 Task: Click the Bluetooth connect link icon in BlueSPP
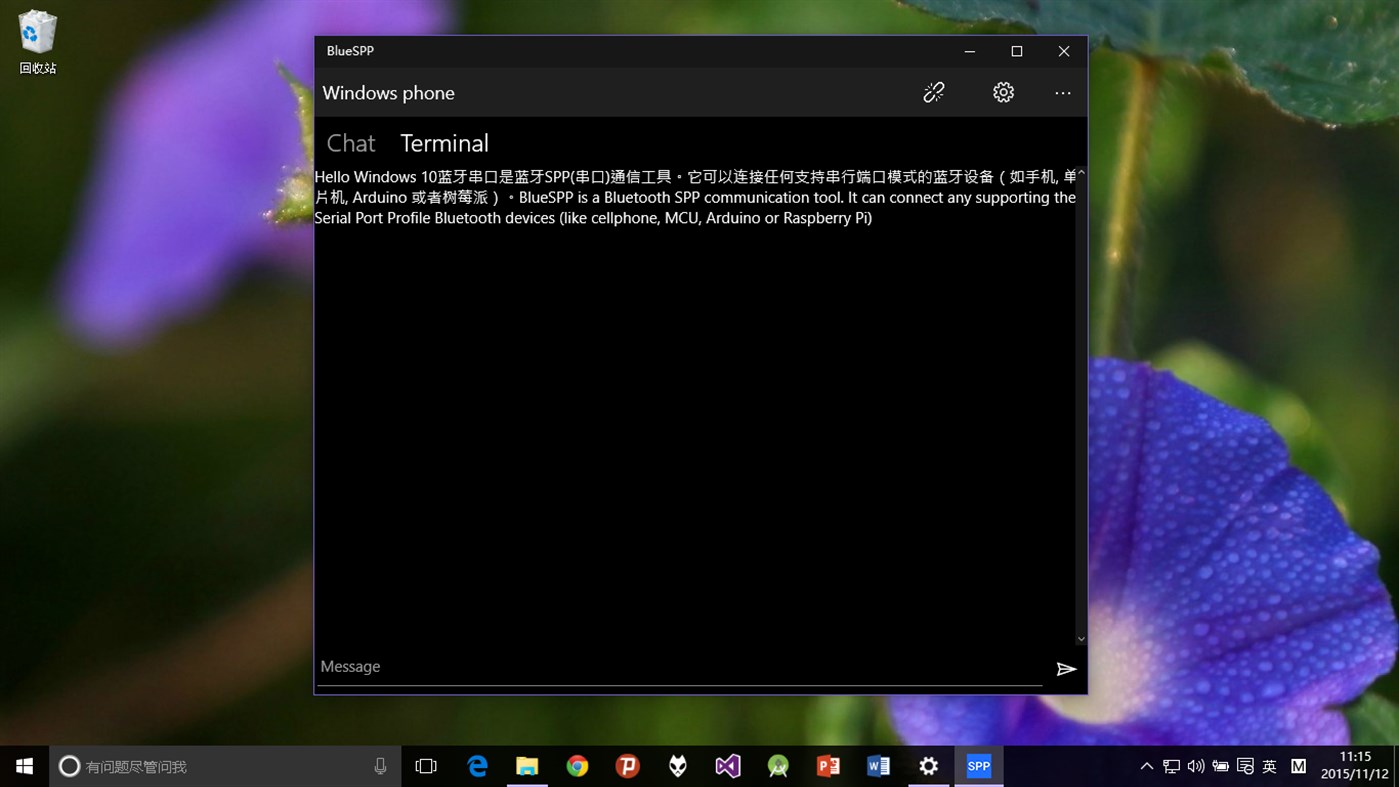[x=933, y=91]
